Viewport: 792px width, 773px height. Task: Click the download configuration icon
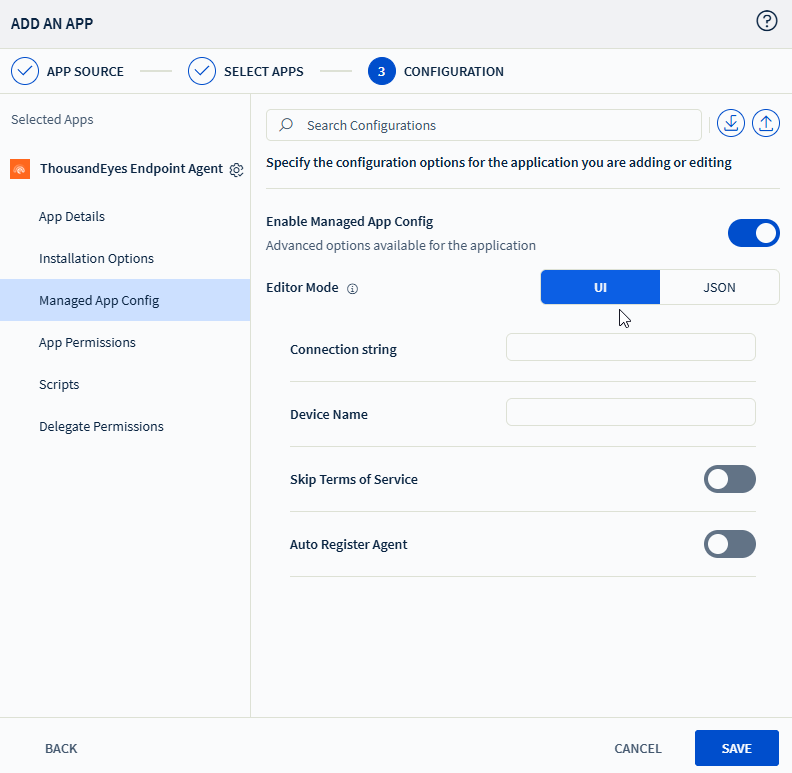731,124
